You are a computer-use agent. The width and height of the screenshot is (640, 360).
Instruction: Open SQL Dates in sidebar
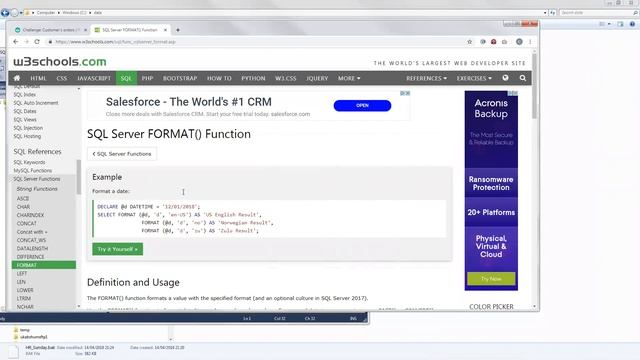[x=25, y=111]
